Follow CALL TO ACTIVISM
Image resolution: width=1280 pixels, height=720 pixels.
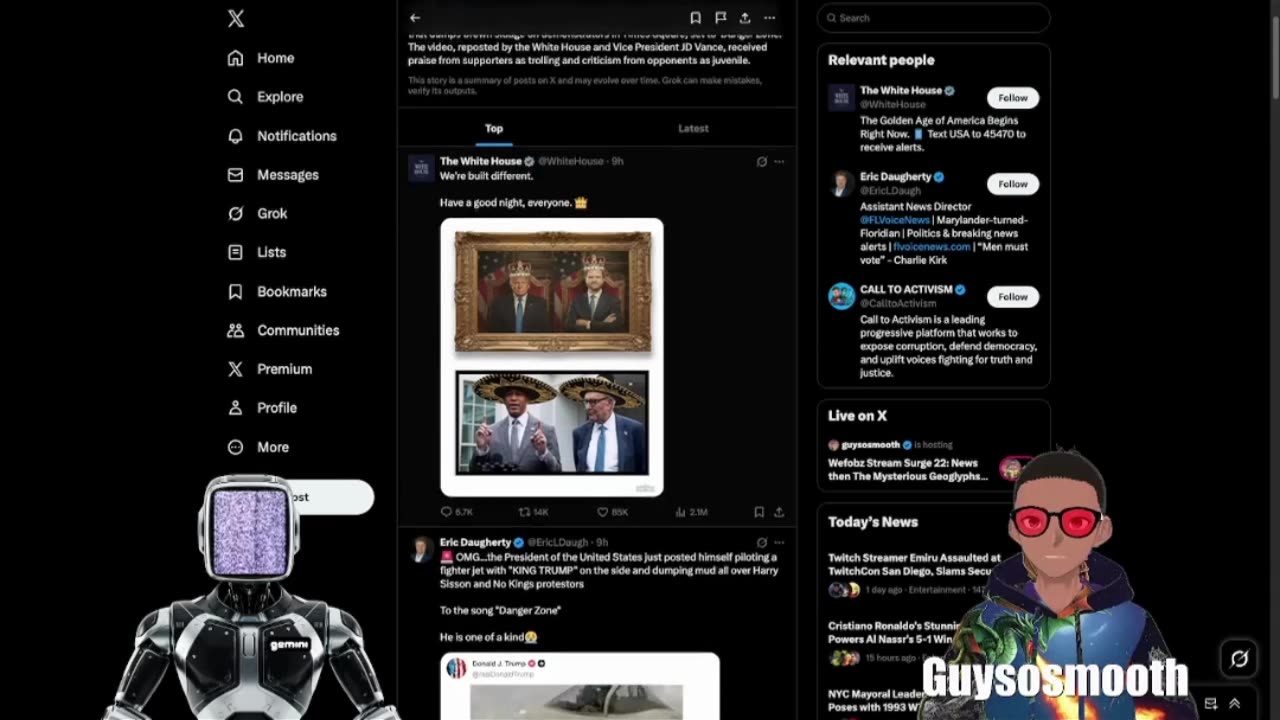[1012, 297]
